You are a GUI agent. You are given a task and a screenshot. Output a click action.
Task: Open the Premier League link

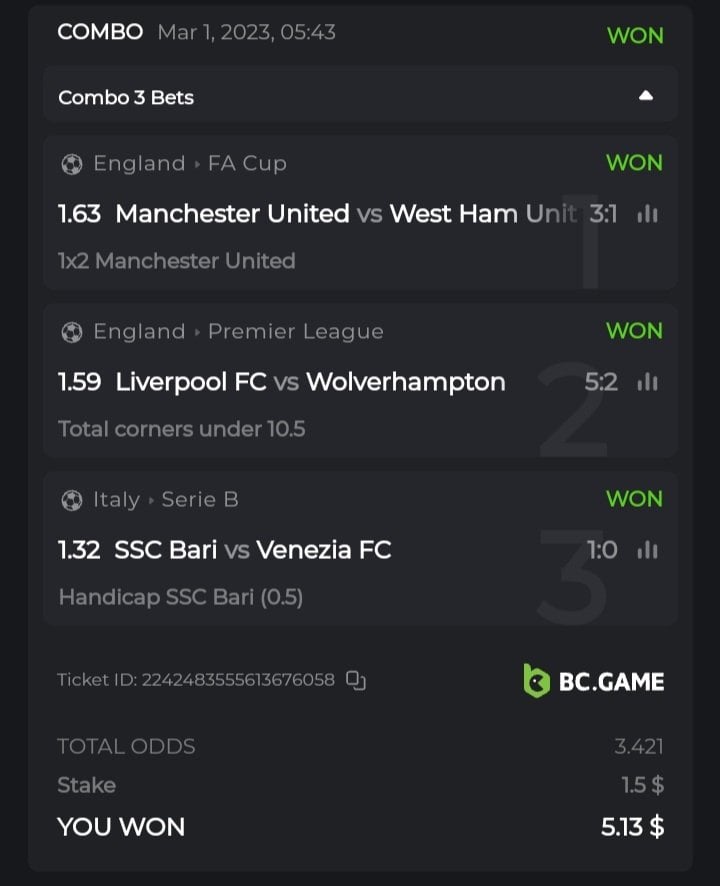[295, 331]
